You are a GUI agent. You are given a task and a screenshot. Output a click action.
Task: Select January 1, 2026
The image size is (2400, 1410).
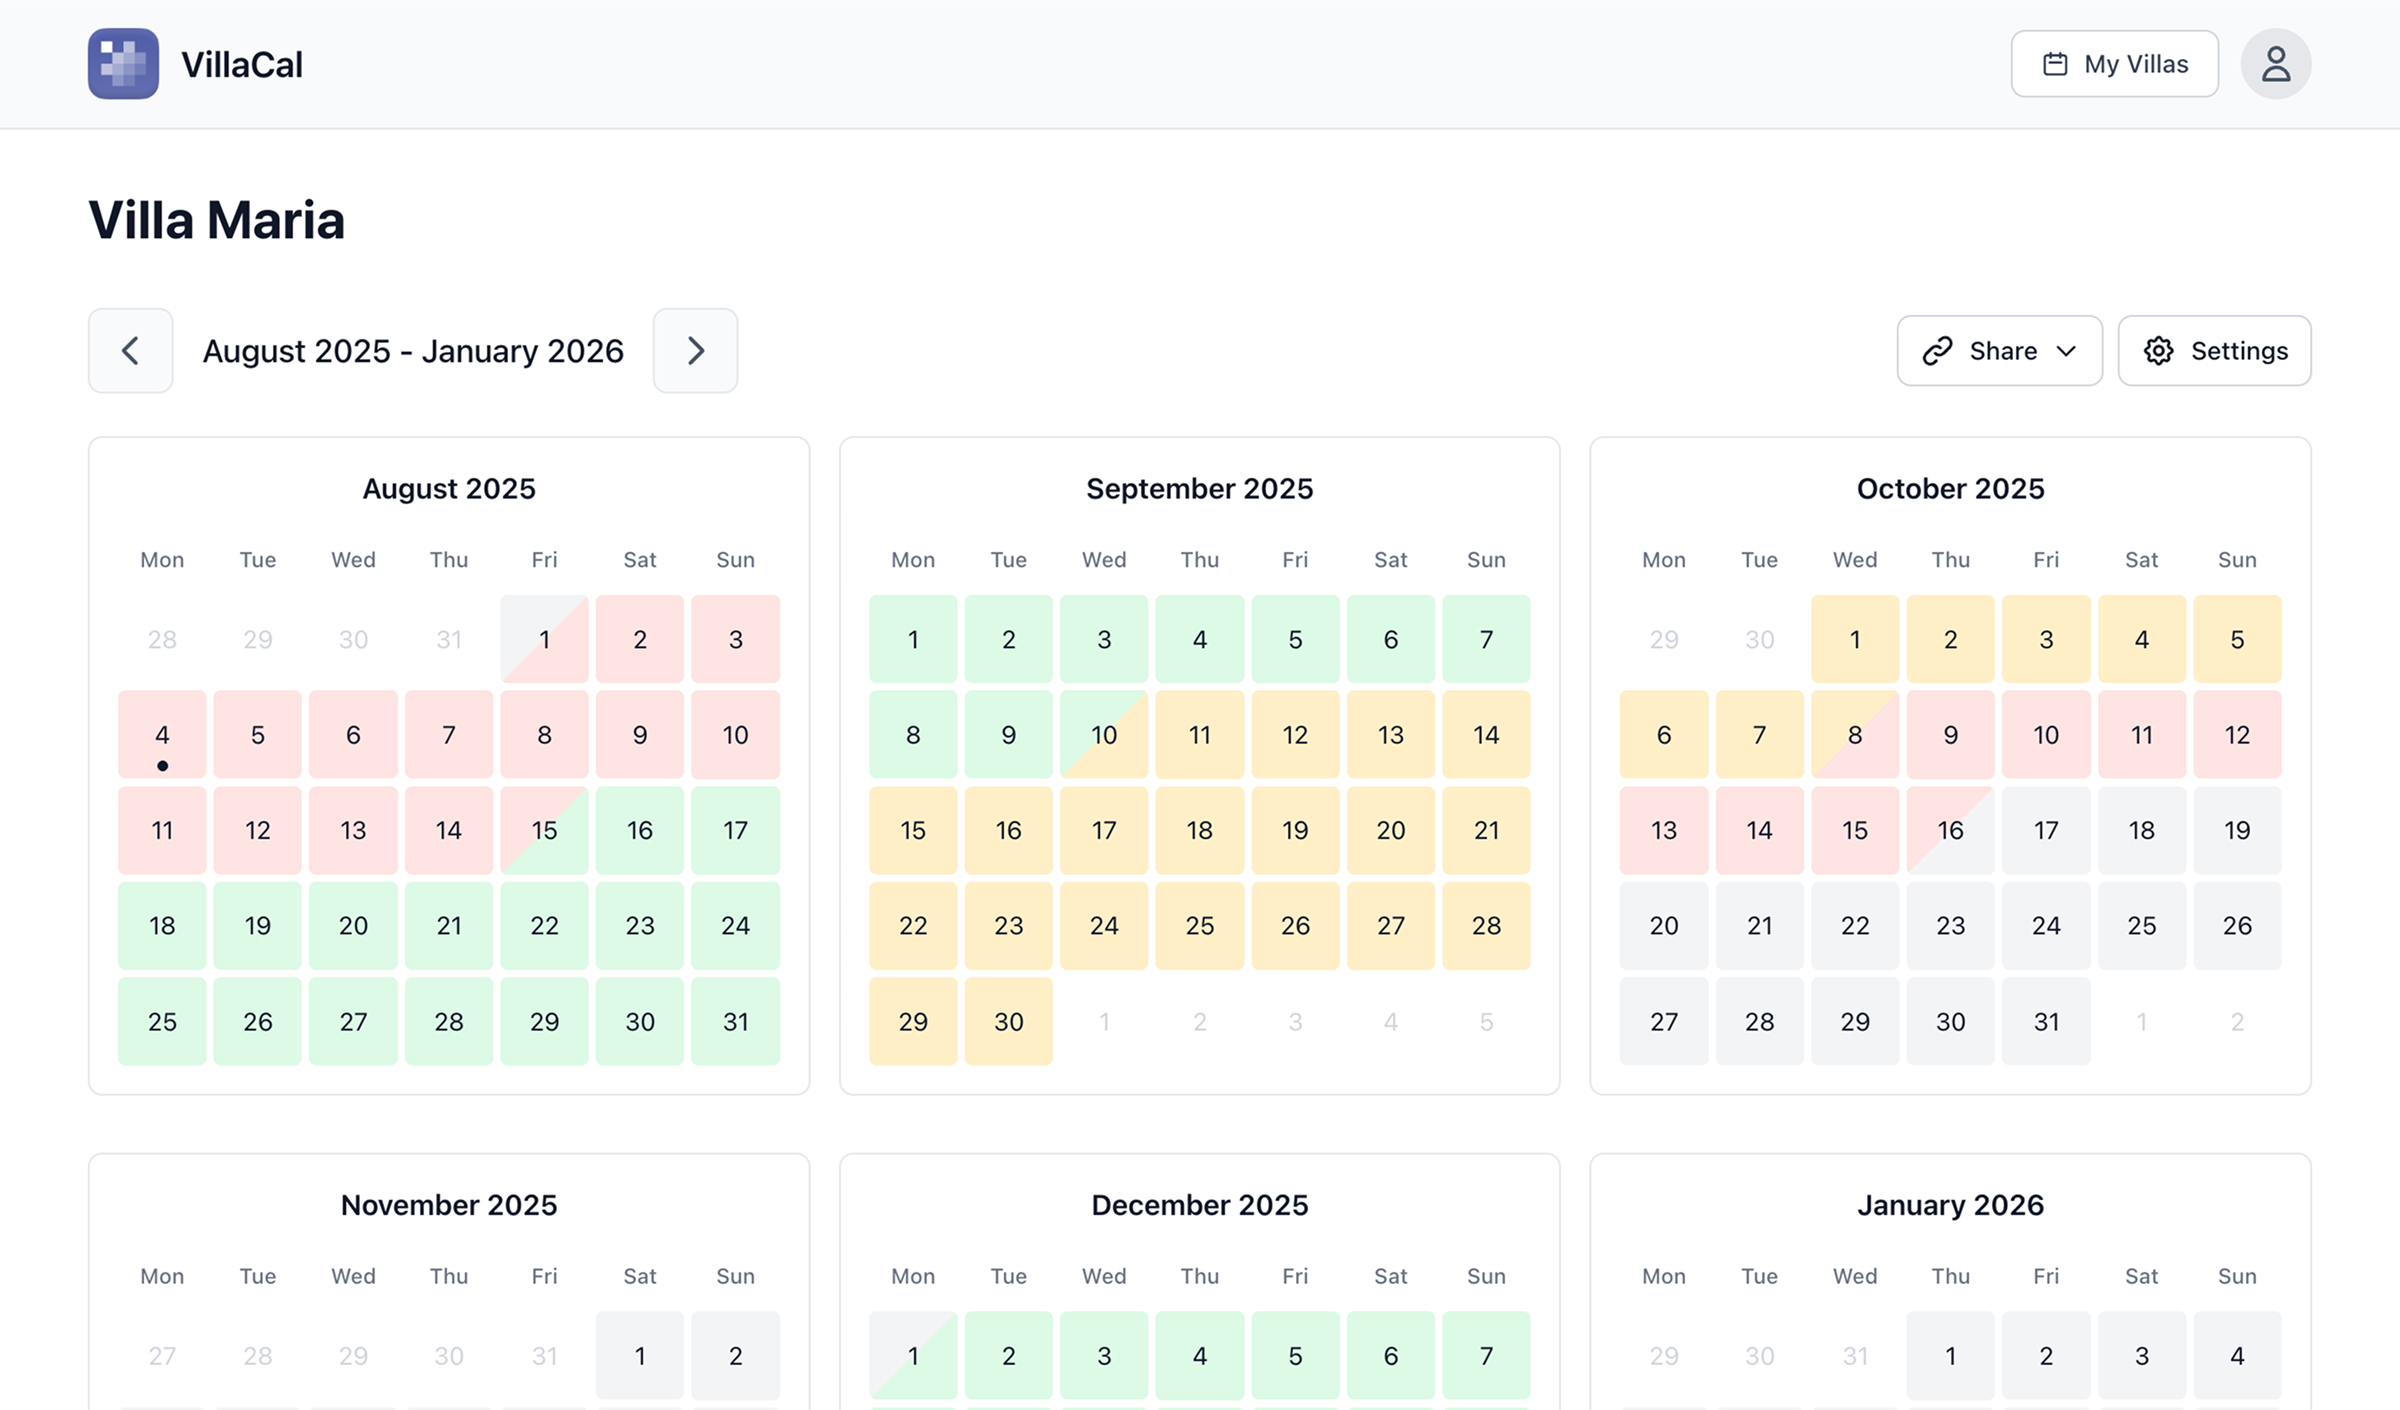(1950, 1356)
